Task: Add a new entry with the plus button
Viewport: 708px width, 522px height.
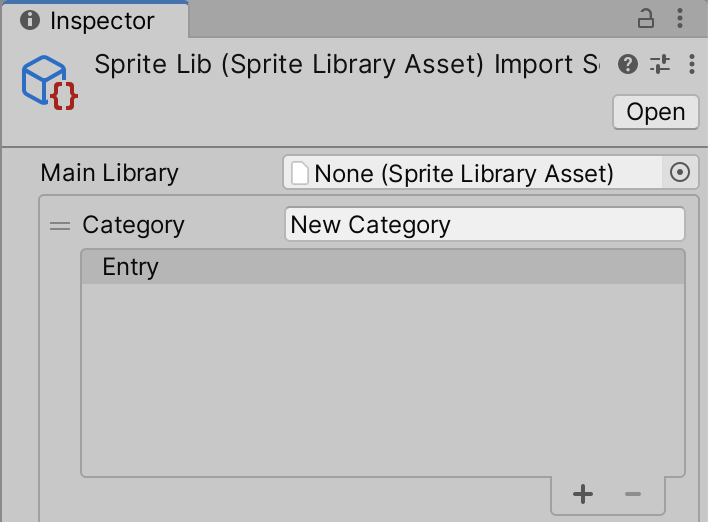Action: click(583, 494)
